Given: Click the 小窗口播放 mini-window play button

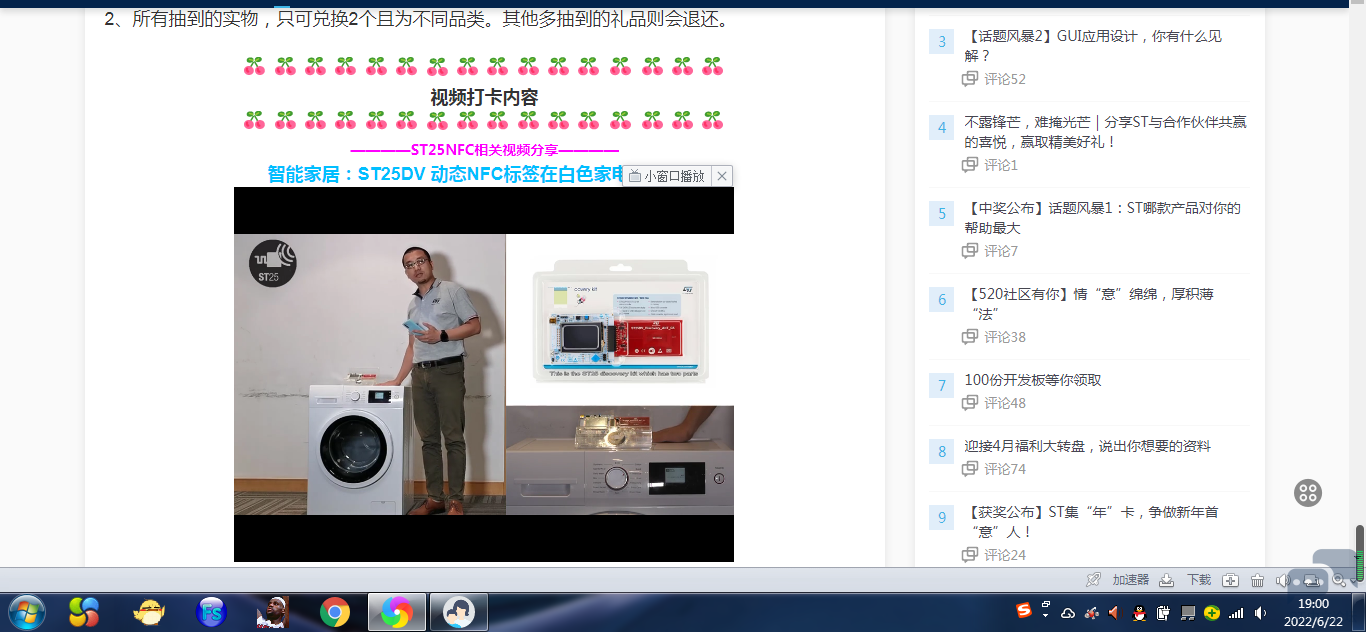Looking at the screenshot, I should pyautogui.click(x=666, y=176).
